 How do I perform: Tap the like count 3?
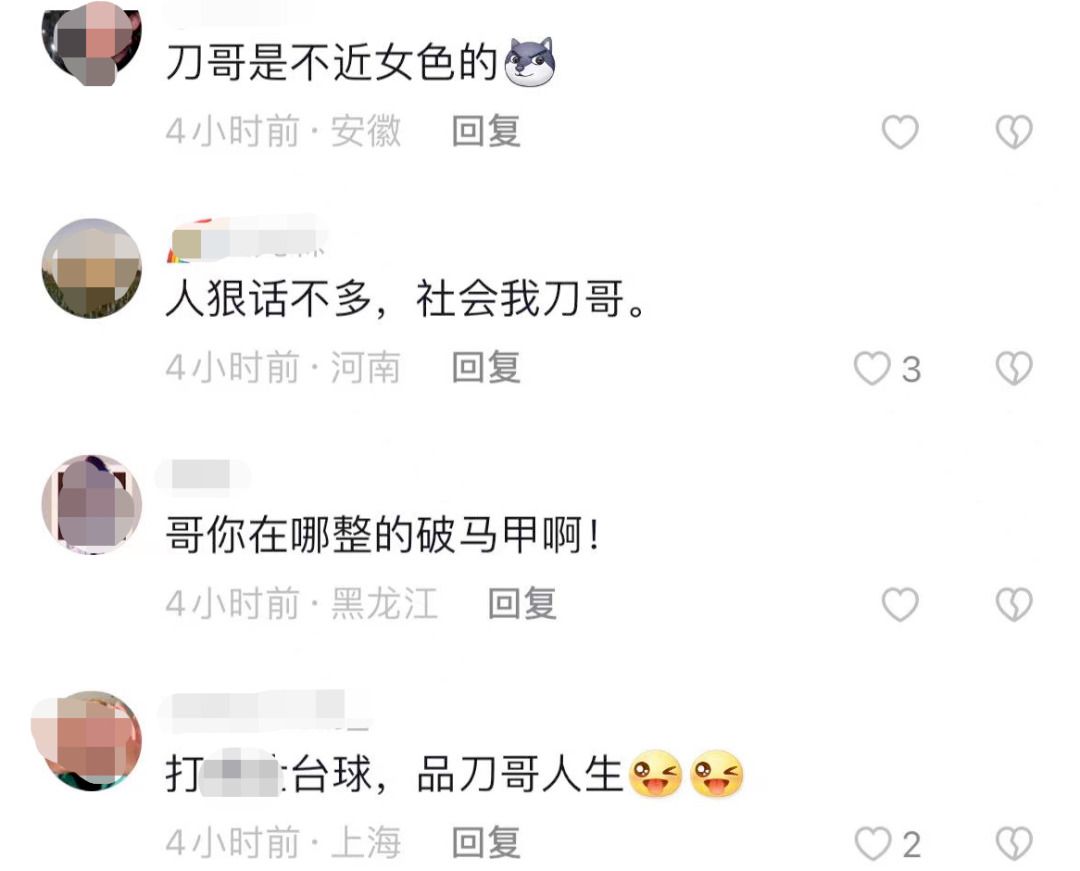911,370
